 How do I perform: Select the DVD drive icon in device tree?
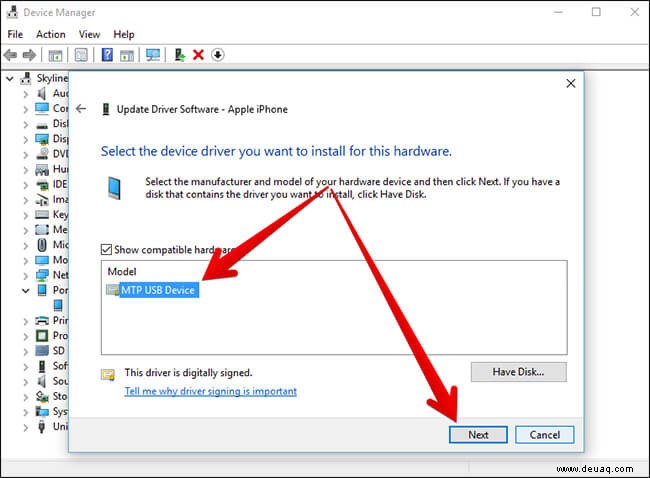click(42, 154)
